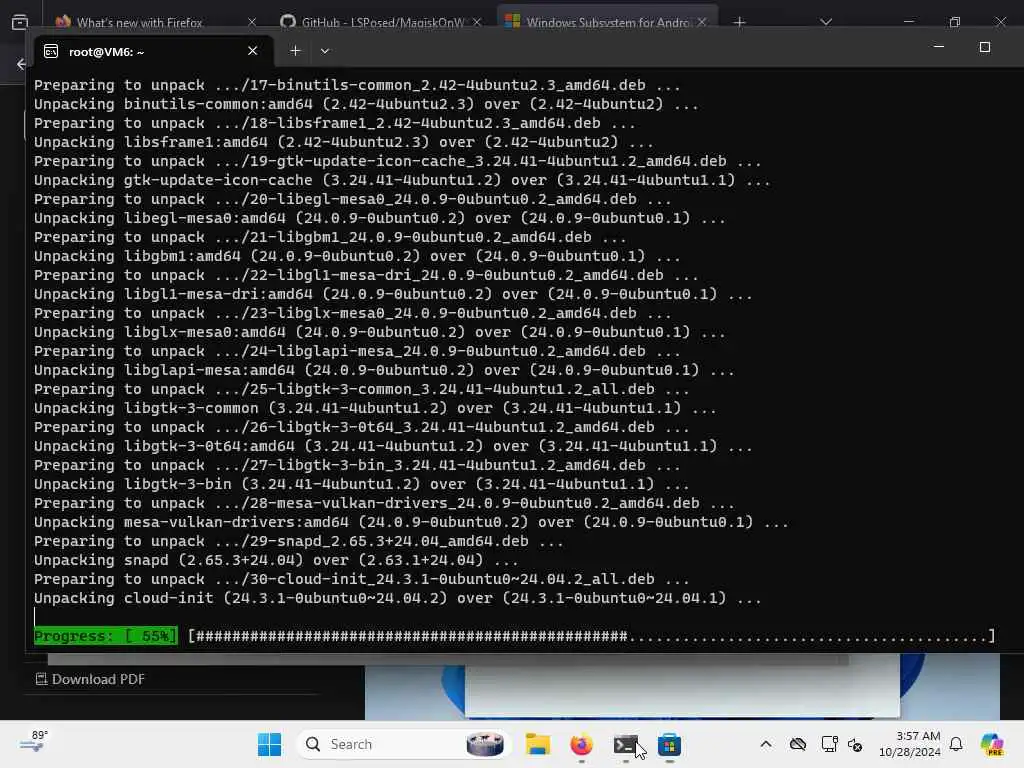Click the Download PDF link
The height and width of the screenshot is (768, 1024).
click(x=90, y=679)
